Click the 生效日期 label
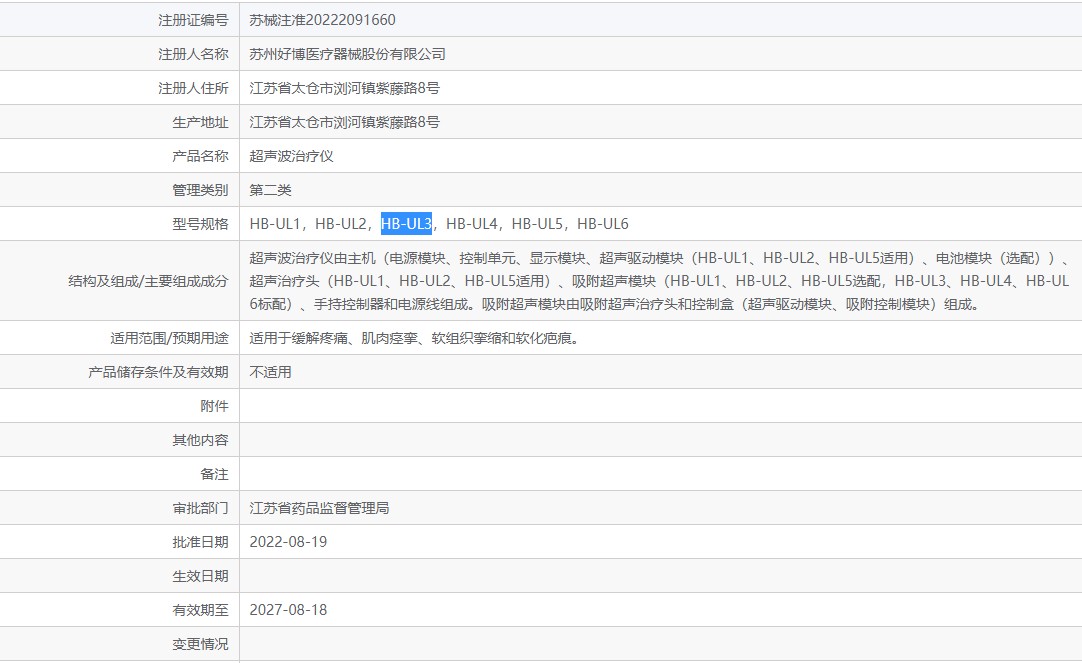1082x663 pixels. [x=200, y=575]
